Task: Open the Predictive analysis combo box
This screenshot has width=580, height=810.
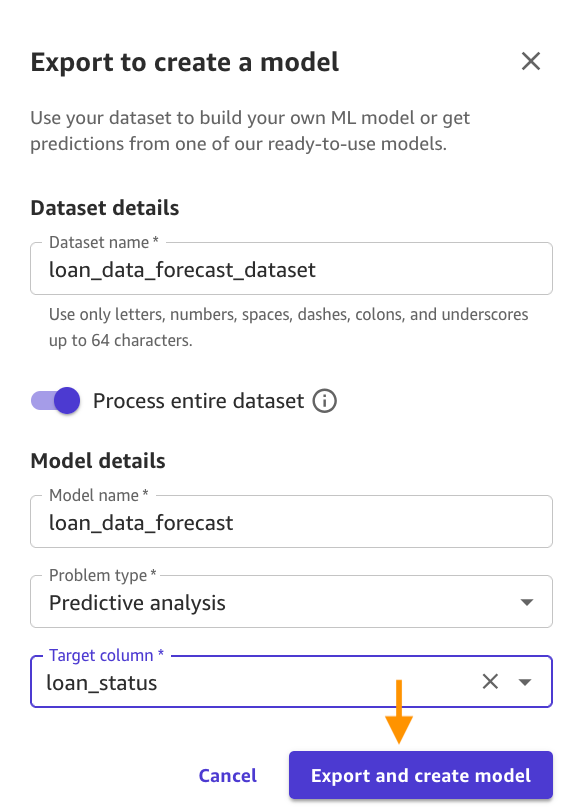Action: [291, 602]
